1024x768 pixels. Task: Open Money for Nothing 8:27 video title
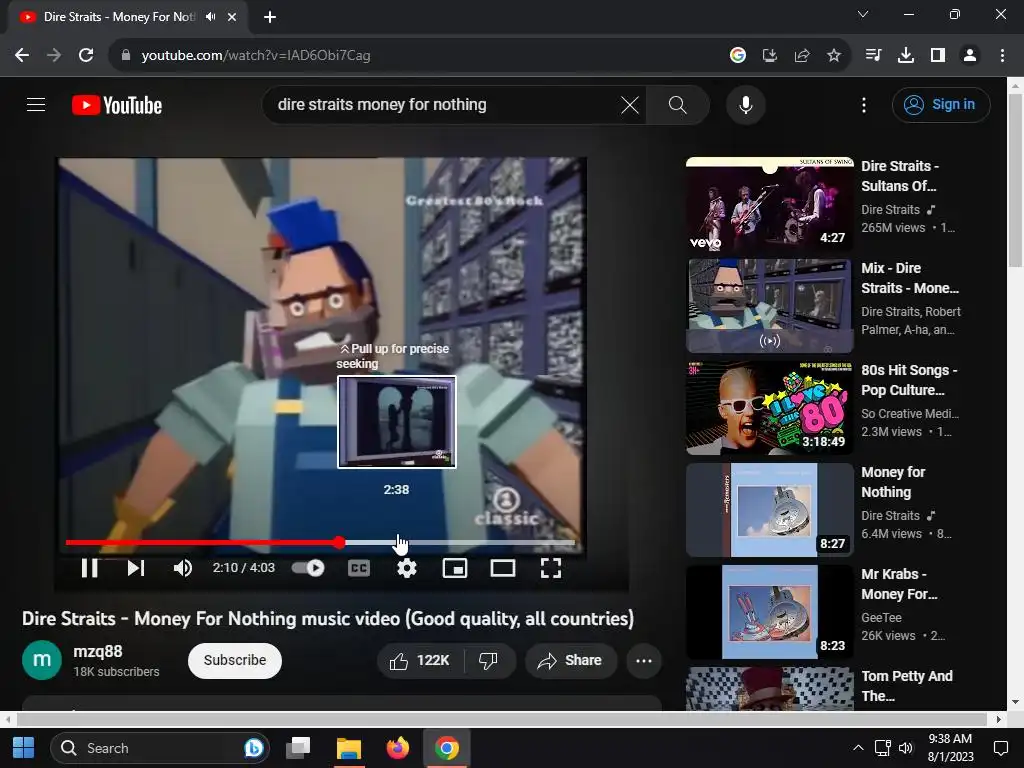click(x=893, y=482)
